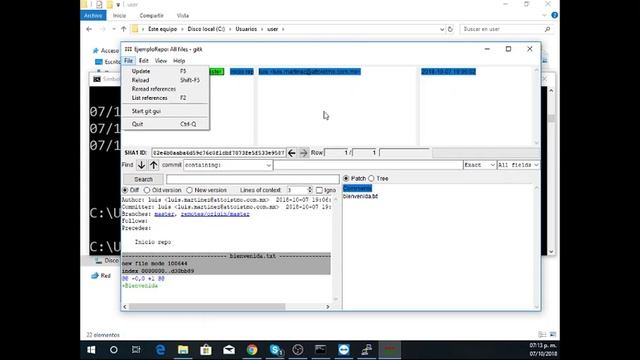
Task: Open Mail app on the taskbar
Action: pos(229,350)
